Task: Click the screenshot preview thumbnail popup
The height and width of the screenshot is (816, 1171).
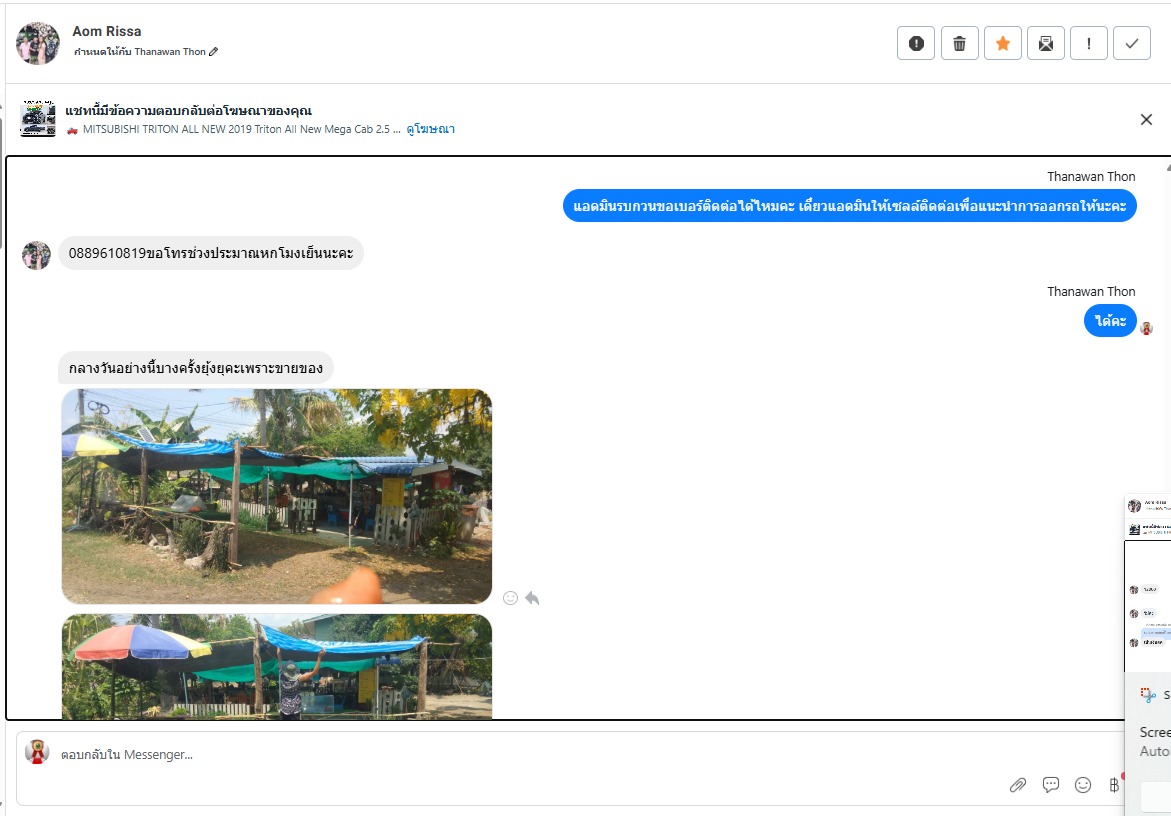Action: click(1148, 584)
